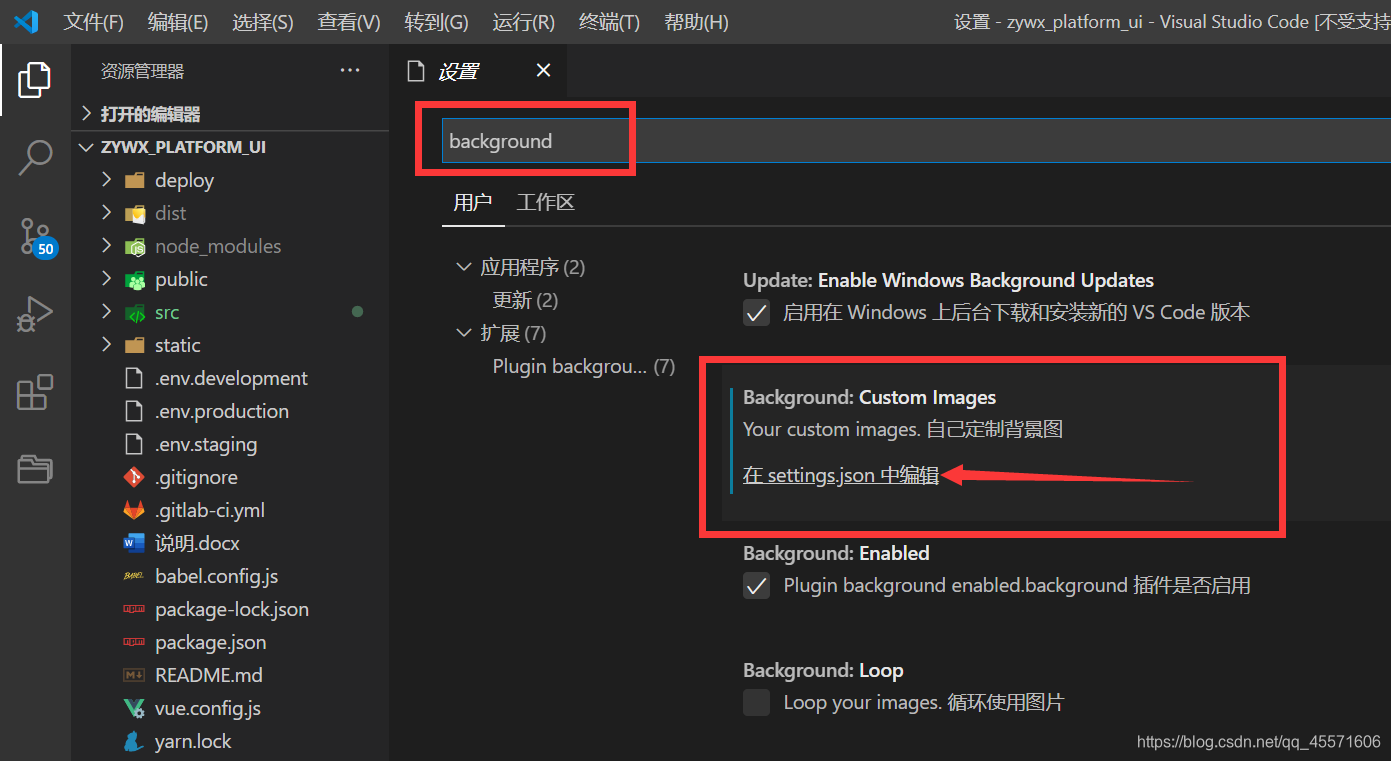Switch to the 工作区 settings tab

click(545, 203)
